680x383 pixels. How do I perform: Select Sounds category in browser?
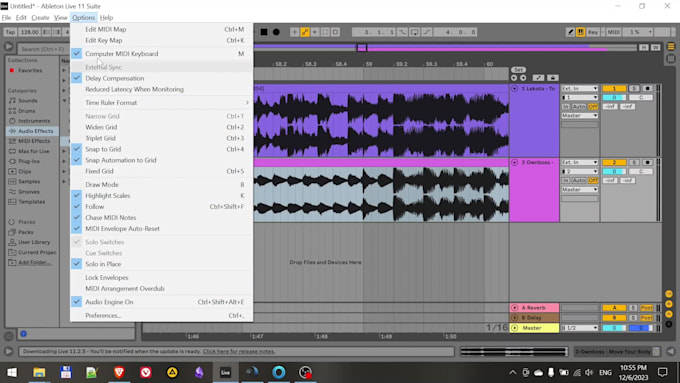(x=27, y=101)
